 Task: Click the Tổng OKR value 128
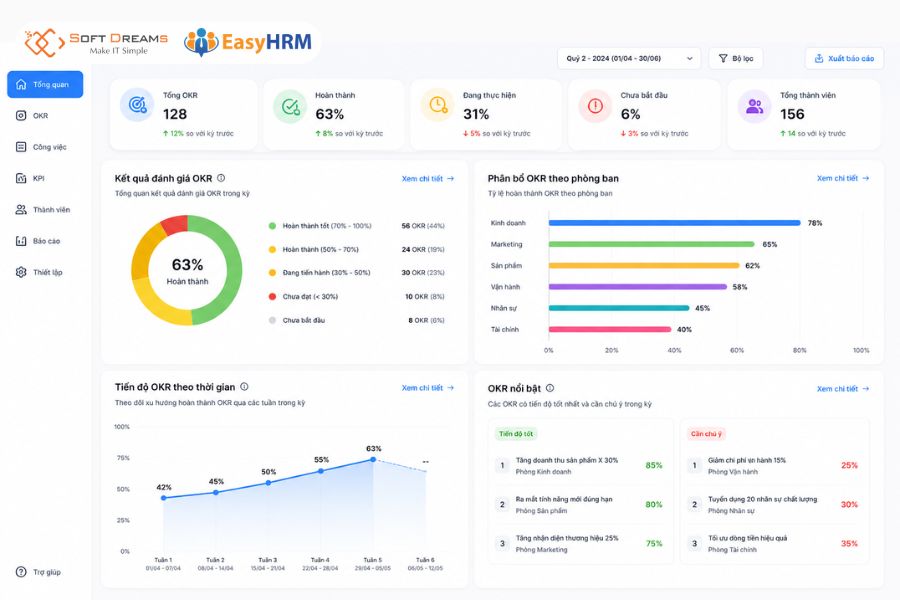pyautogui.click(x=174, y=114)
